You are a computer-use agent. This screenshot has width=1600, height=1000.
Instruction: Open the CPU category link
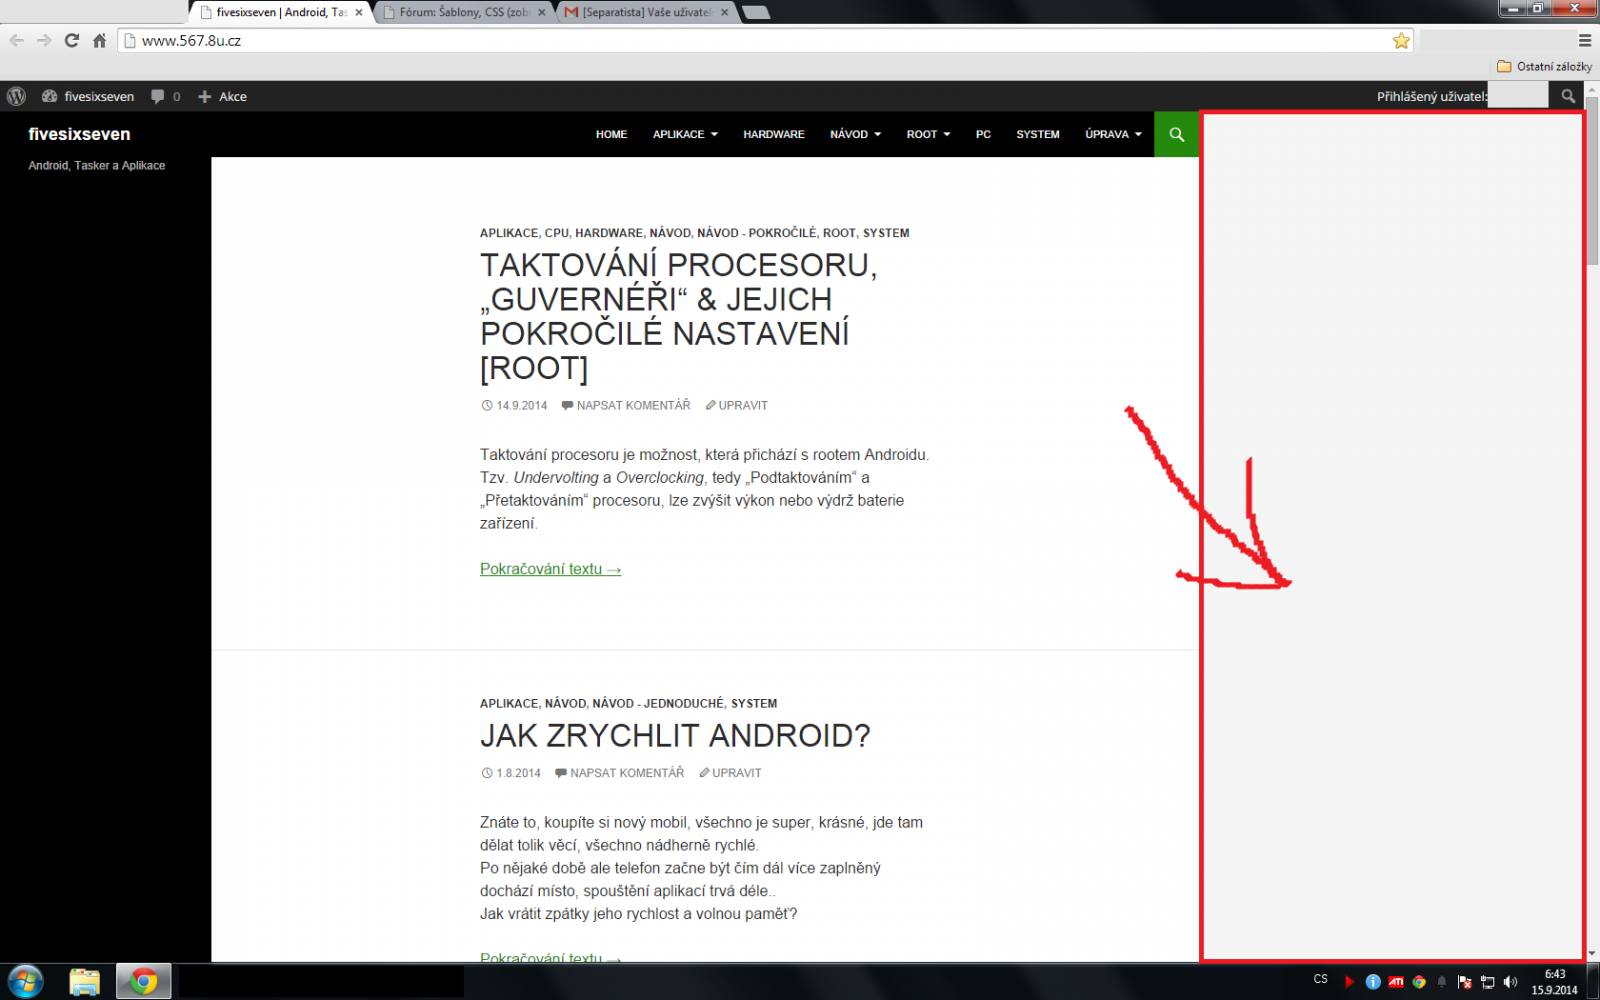point(557,233)
